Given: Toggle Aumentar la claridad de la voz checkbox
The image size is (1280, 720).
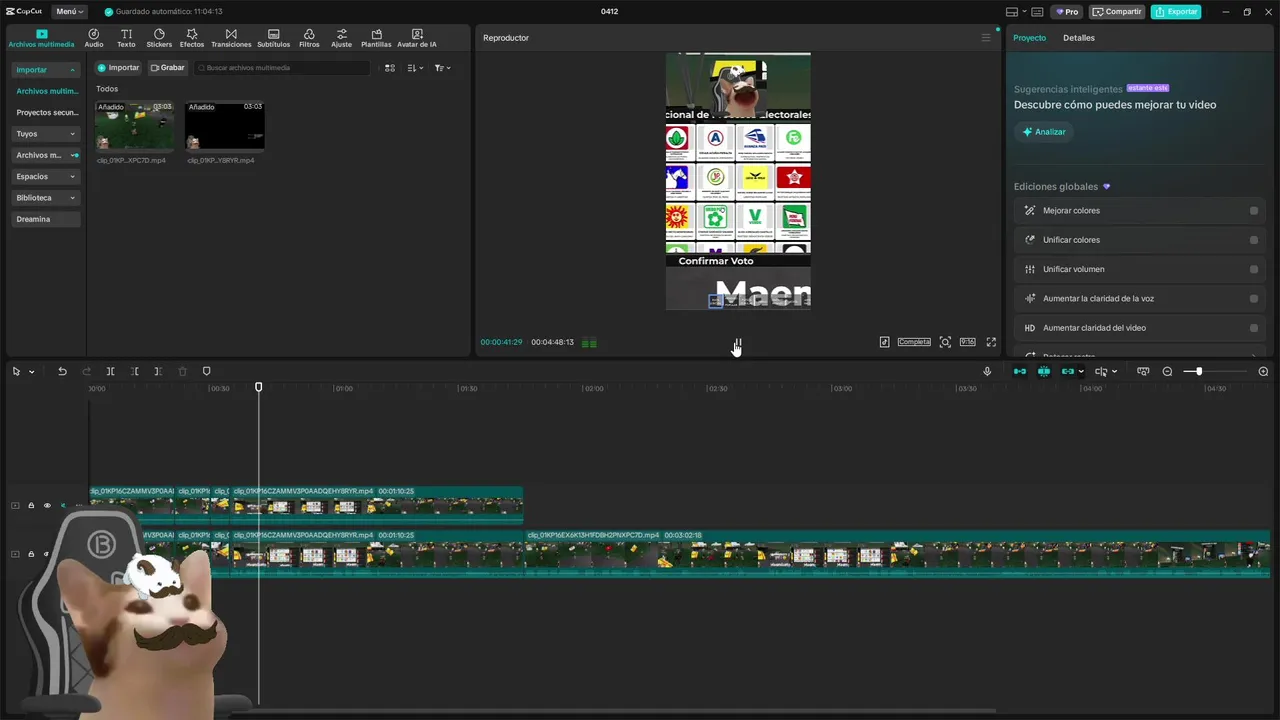Looking at the screenshot, I should [x=1254, y=298].
